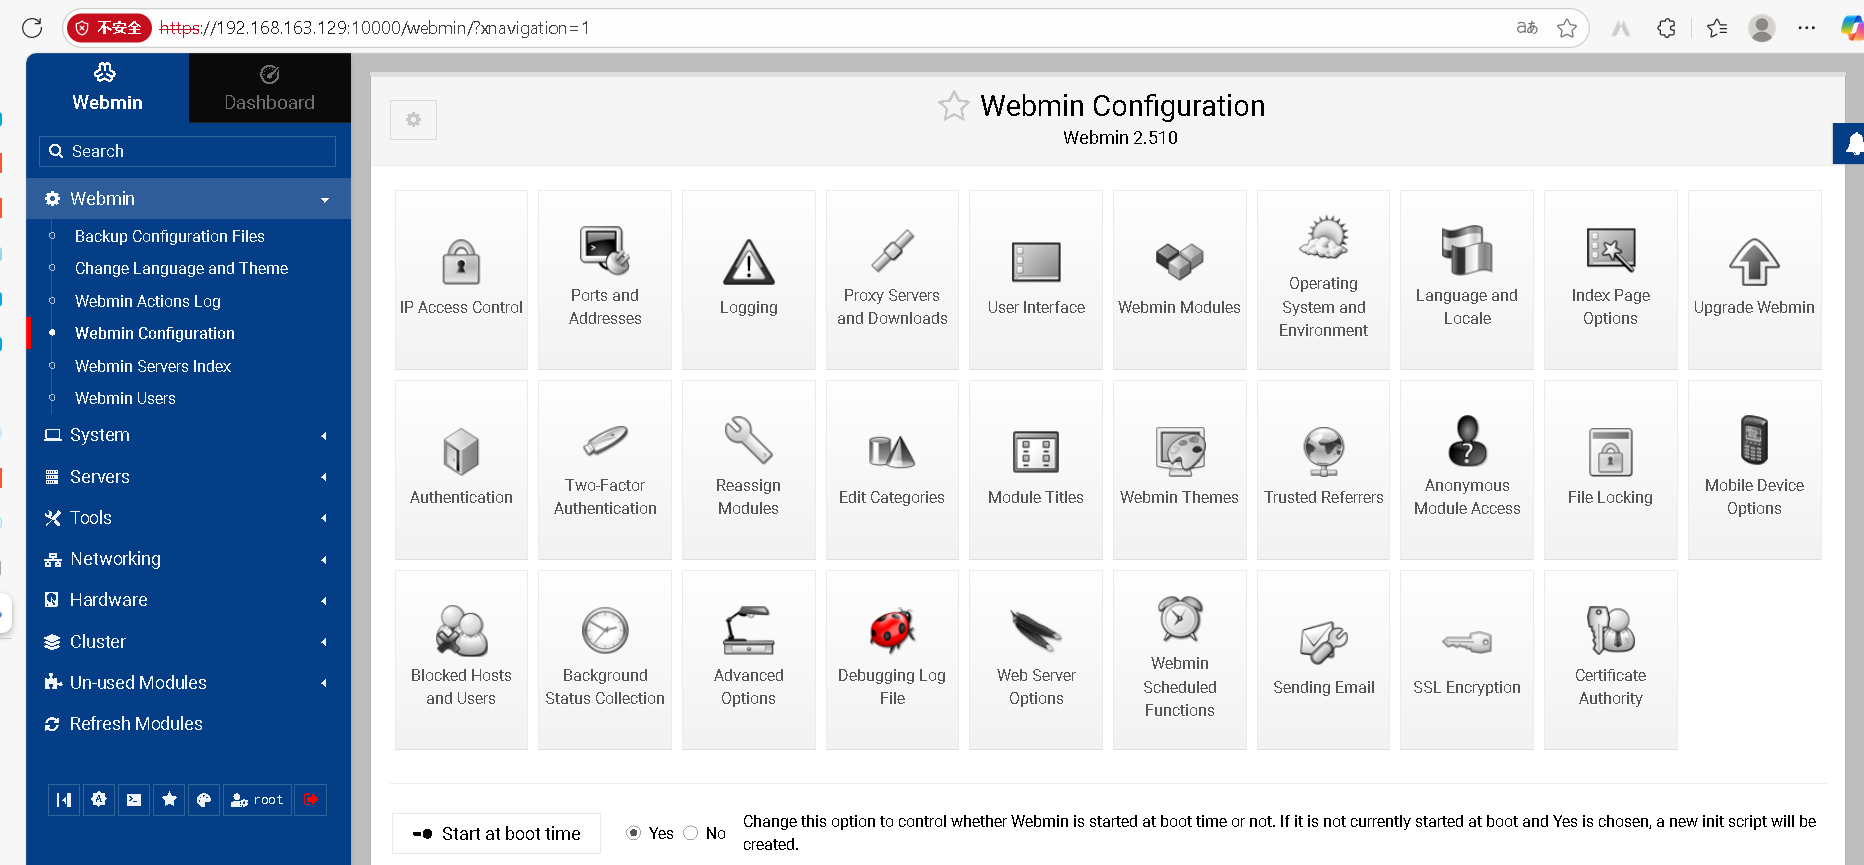Select Webmin Configuration in sidebar
The width and height of the screenshot is (1864, 865).
[155, 333]
